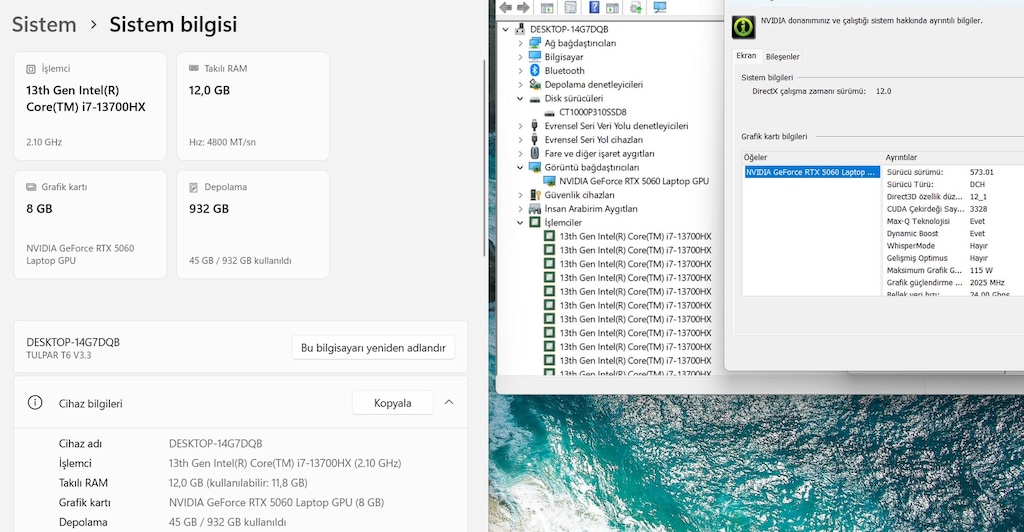Click the storage controllers icon
Viewport: 1024px width, 532px height.
pyautogui.click(x=535, y=84)
